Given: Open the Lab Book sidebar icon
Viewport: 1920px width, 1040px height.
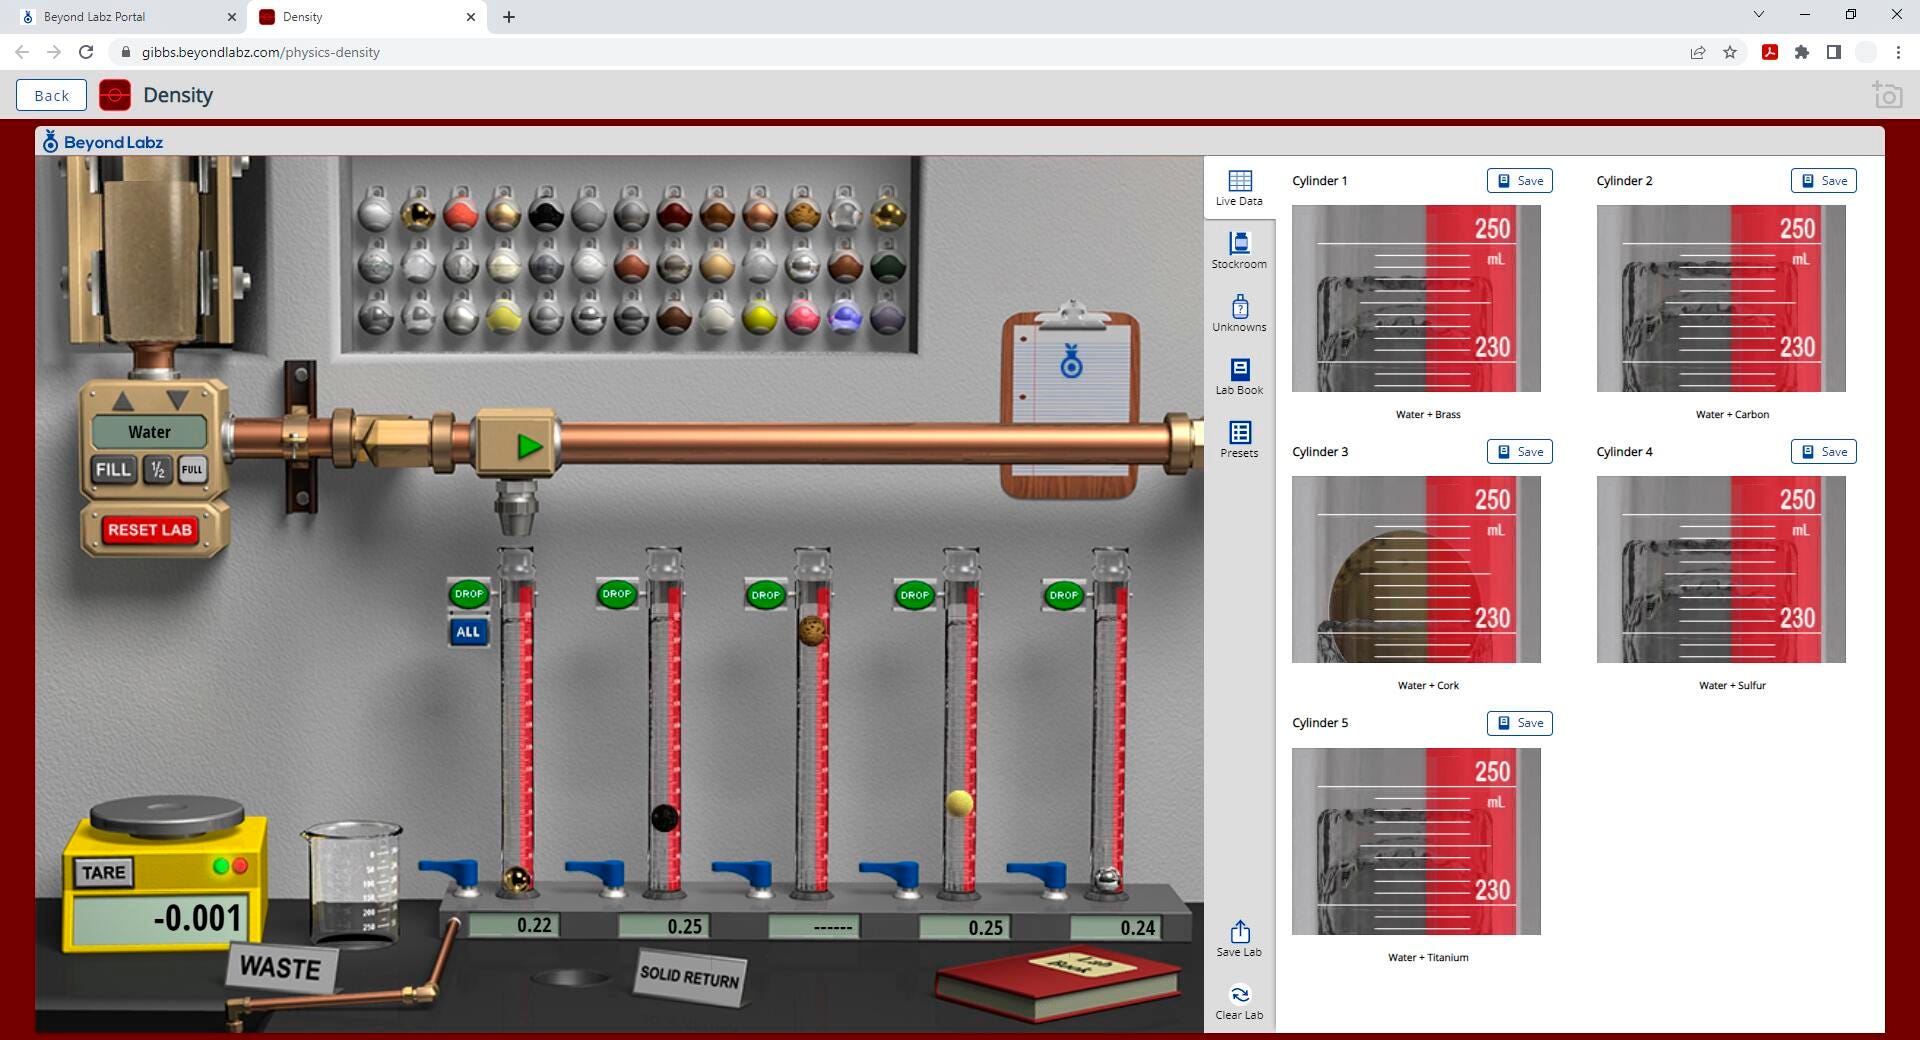Looking at the screenshot, I should click(1239, 376).
